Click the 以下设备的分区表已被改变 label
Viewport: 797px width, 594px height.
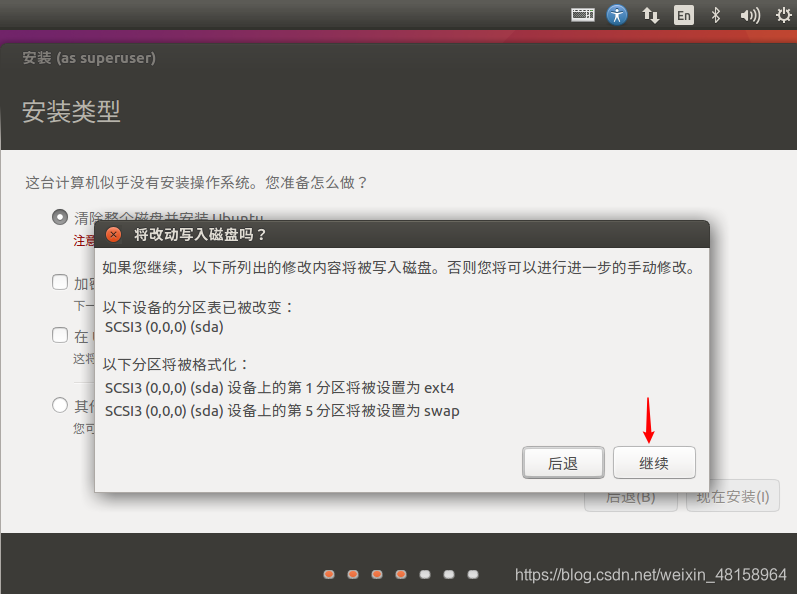(198, 307)
